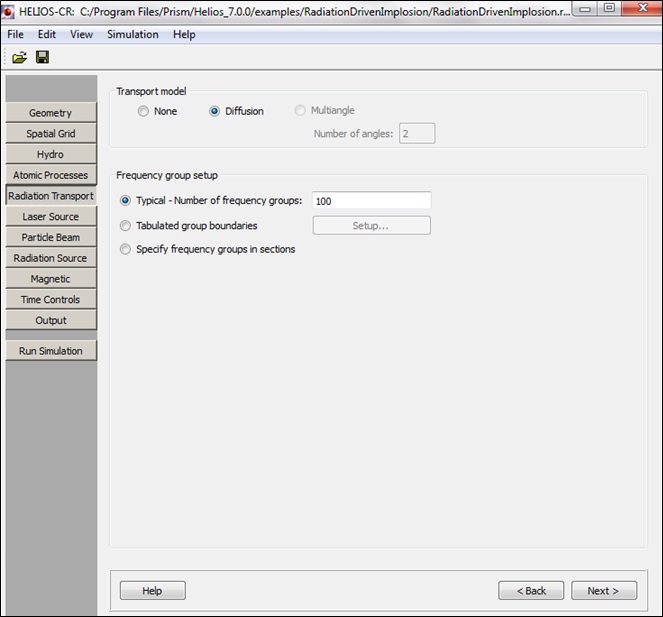663x617 pixels.
Task: Select Specify frequency groups in sections
Action: pyautogui.click(x=125, y=249)
